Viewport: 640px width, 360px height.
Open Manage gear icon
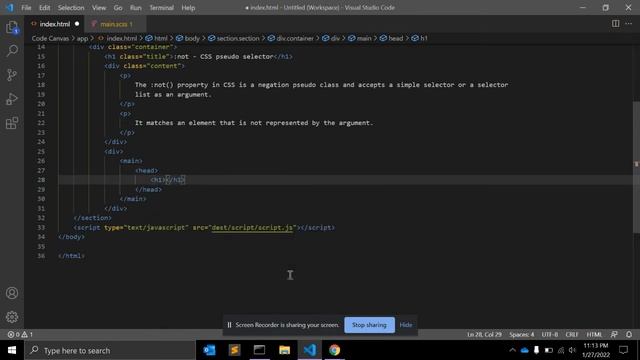pos(12,317)
